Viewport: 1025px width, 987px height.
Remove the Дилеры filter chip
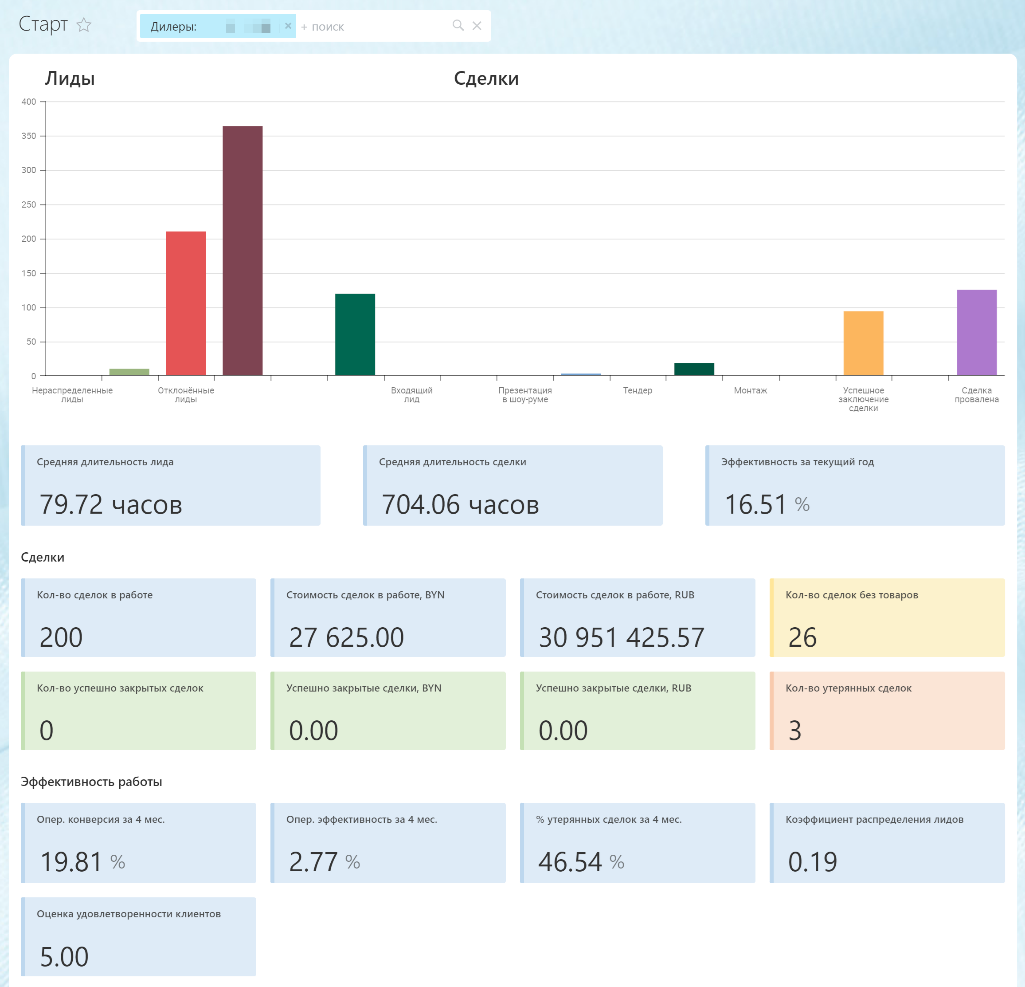pyautogui.click(x=288, y=26)
